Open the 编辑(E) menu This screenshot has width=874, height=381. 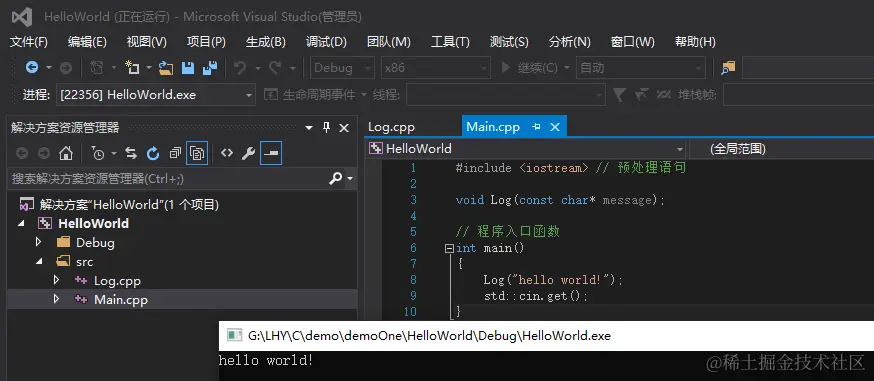click(87, 42)
